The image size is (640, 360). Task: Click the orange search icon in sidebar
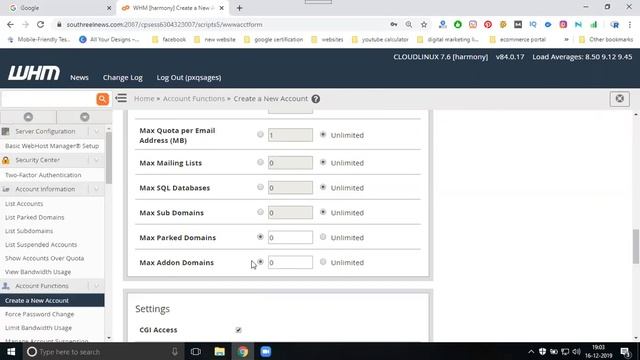tap(102, 99)
